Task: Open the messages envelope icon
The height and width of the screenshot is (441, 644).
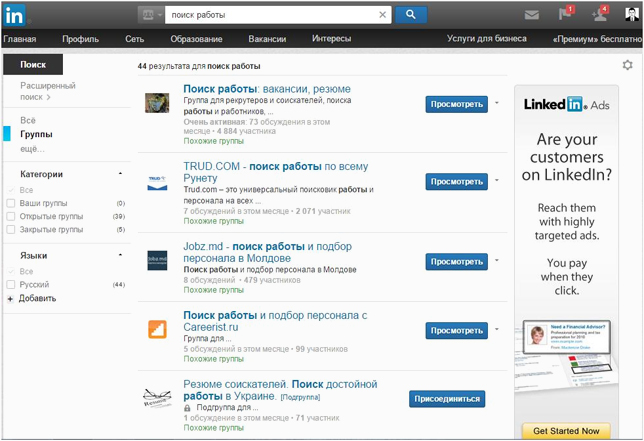Action: coord(531,15)
